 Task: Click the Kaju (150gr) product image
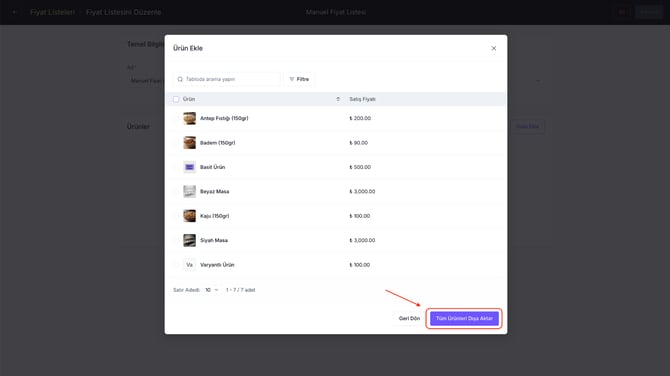click(189, 216)
